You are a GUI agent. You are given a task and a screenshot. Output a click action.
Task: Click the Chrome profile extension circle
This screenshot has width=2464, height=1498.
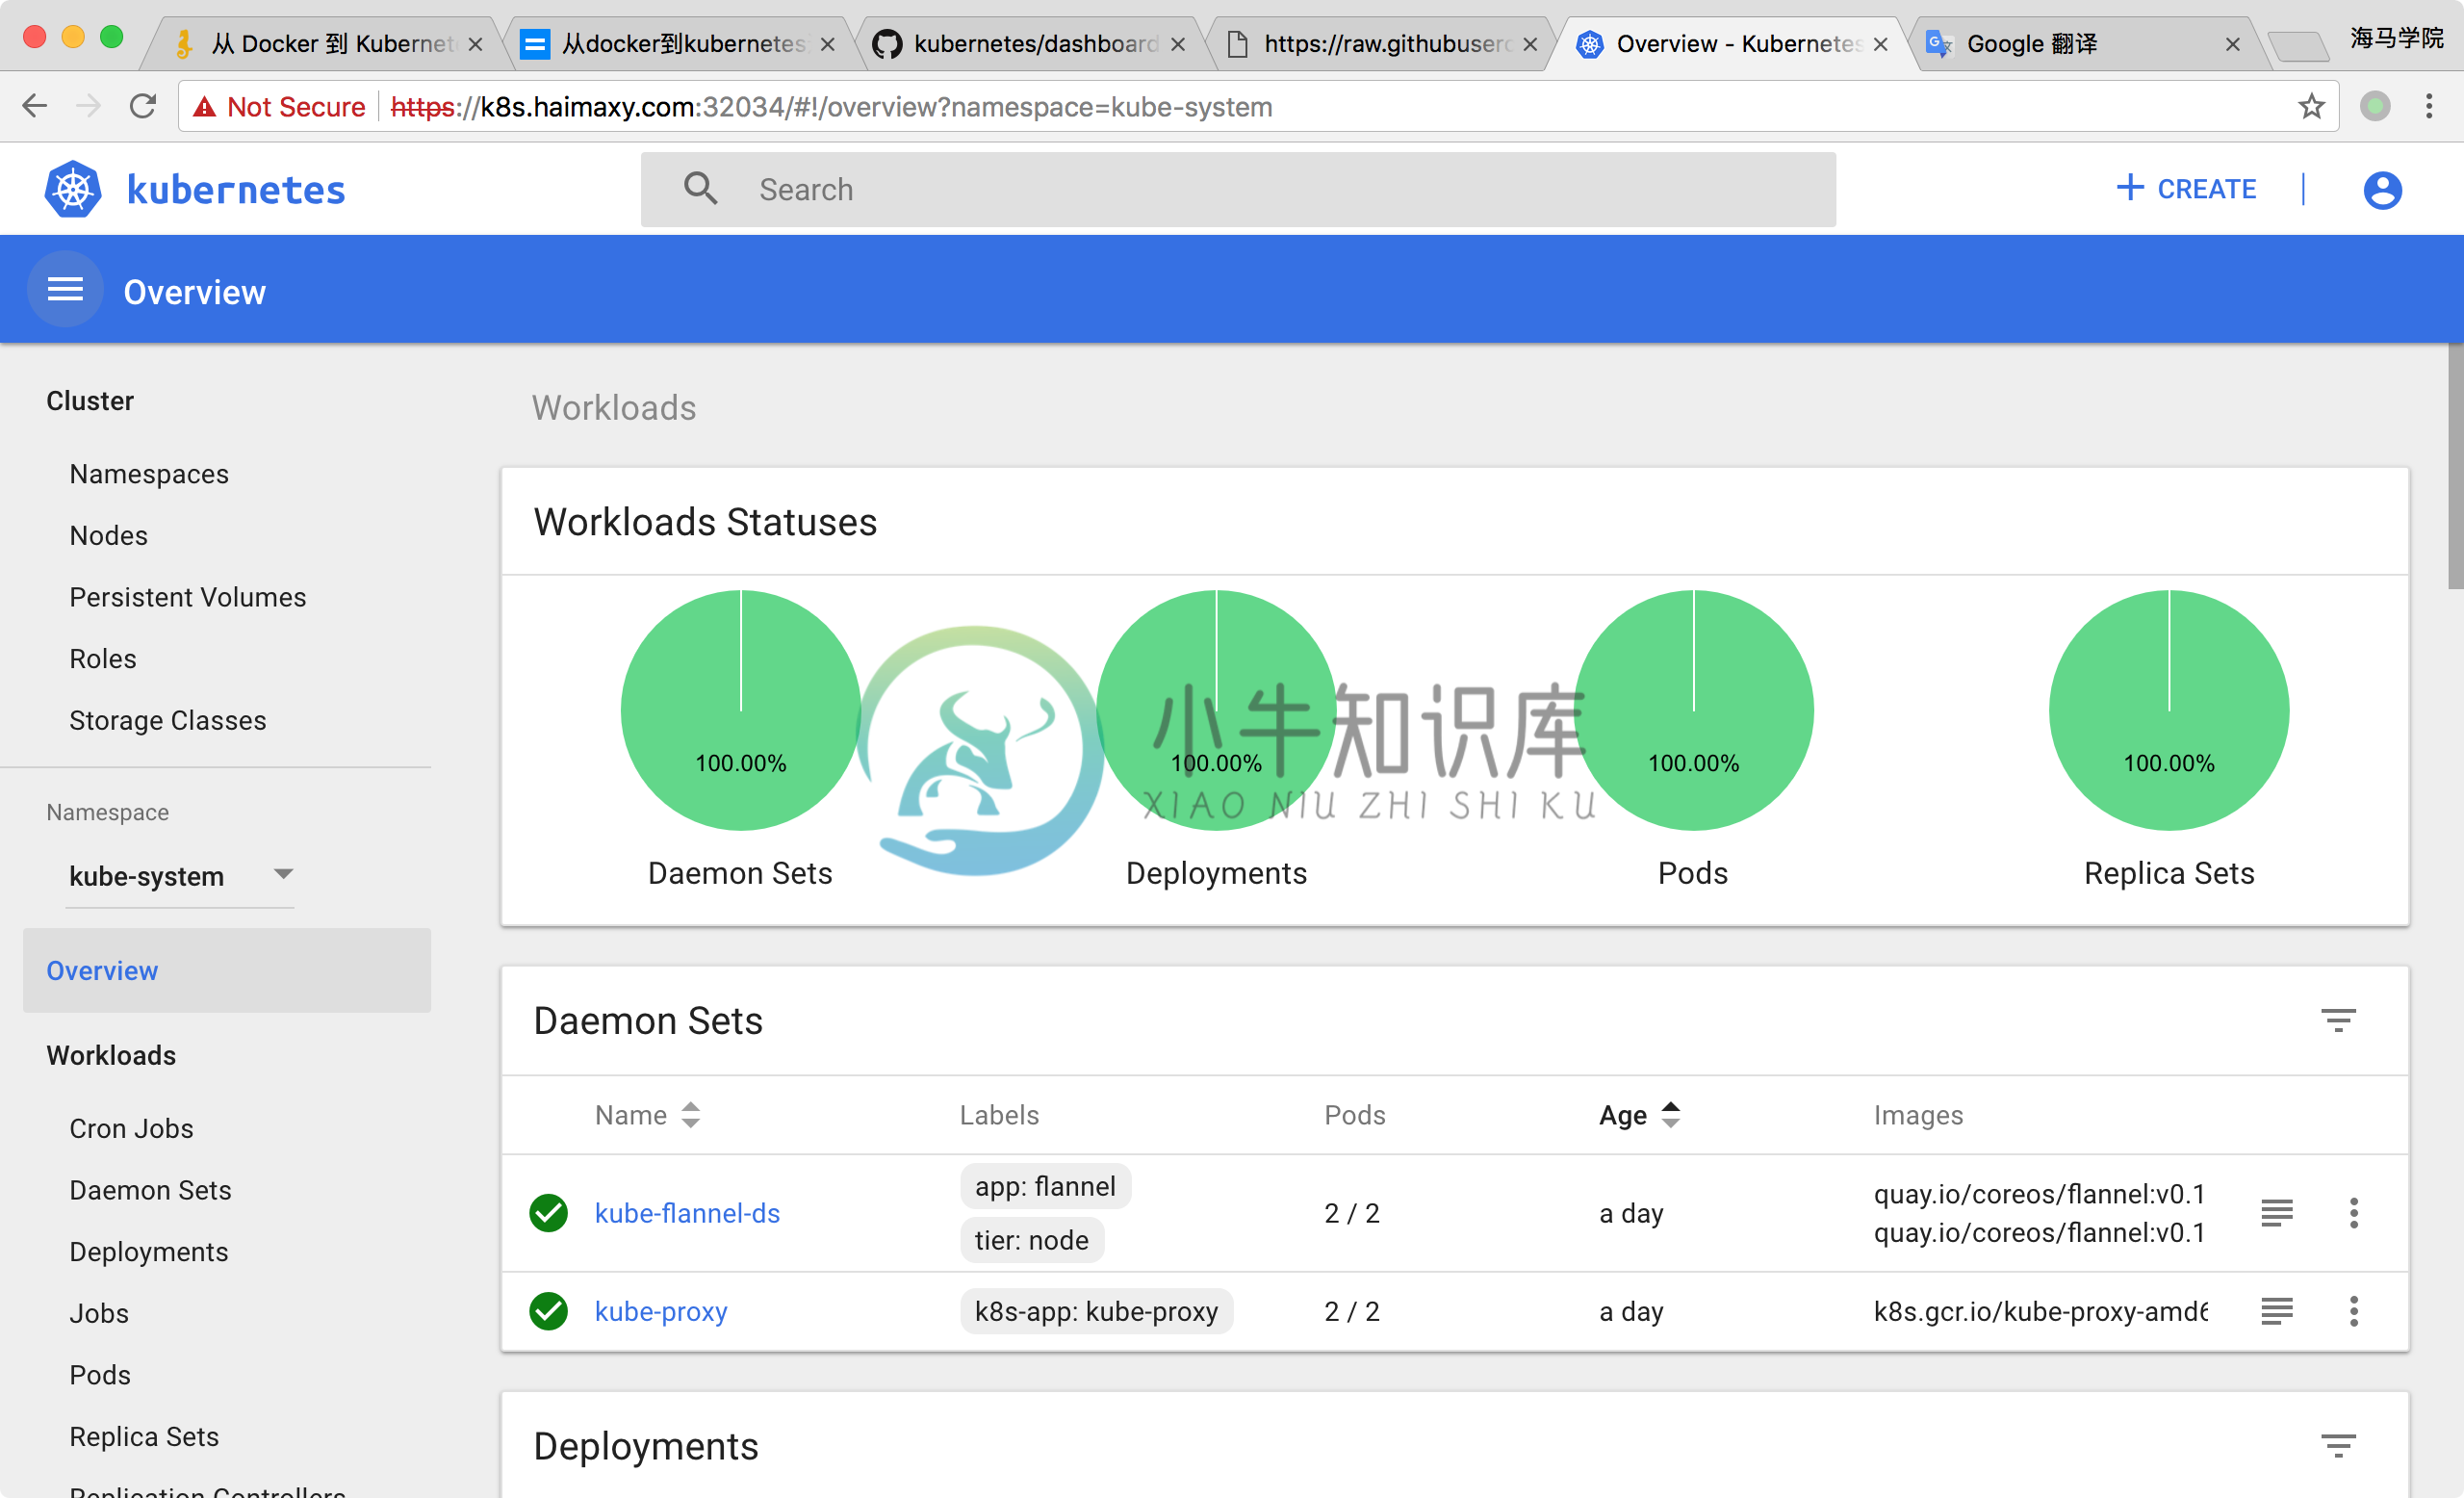click(2375, 106)
